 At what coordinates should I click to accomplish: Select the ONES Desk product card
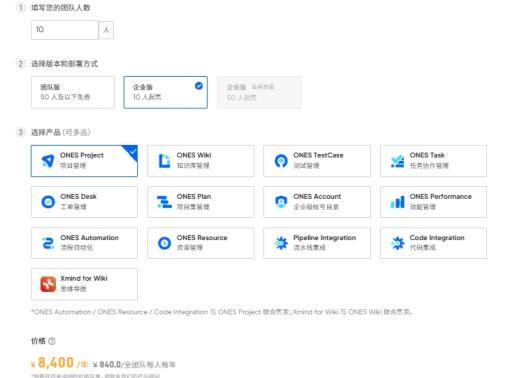(x=84, y=202)
